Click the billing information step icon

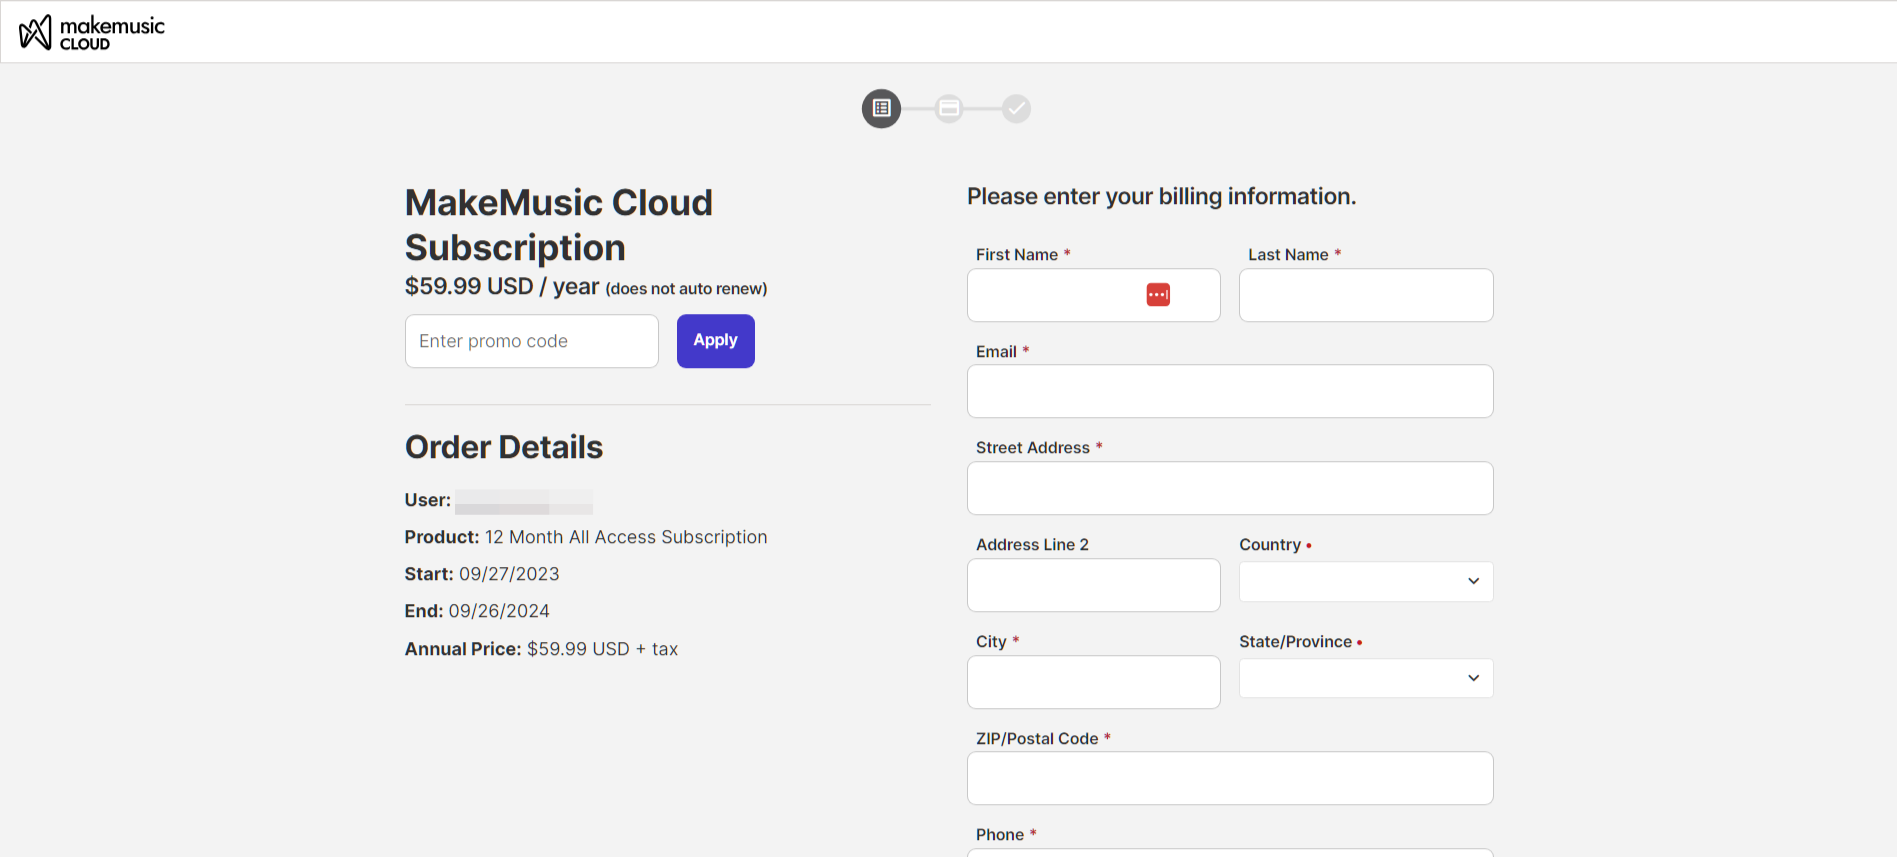click(x=881, y=108)
